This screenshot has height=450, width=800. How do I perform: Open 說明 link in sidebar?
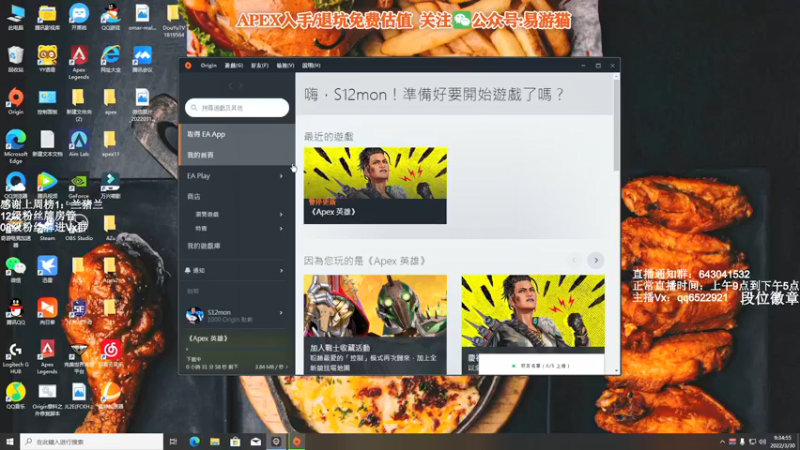193,291
